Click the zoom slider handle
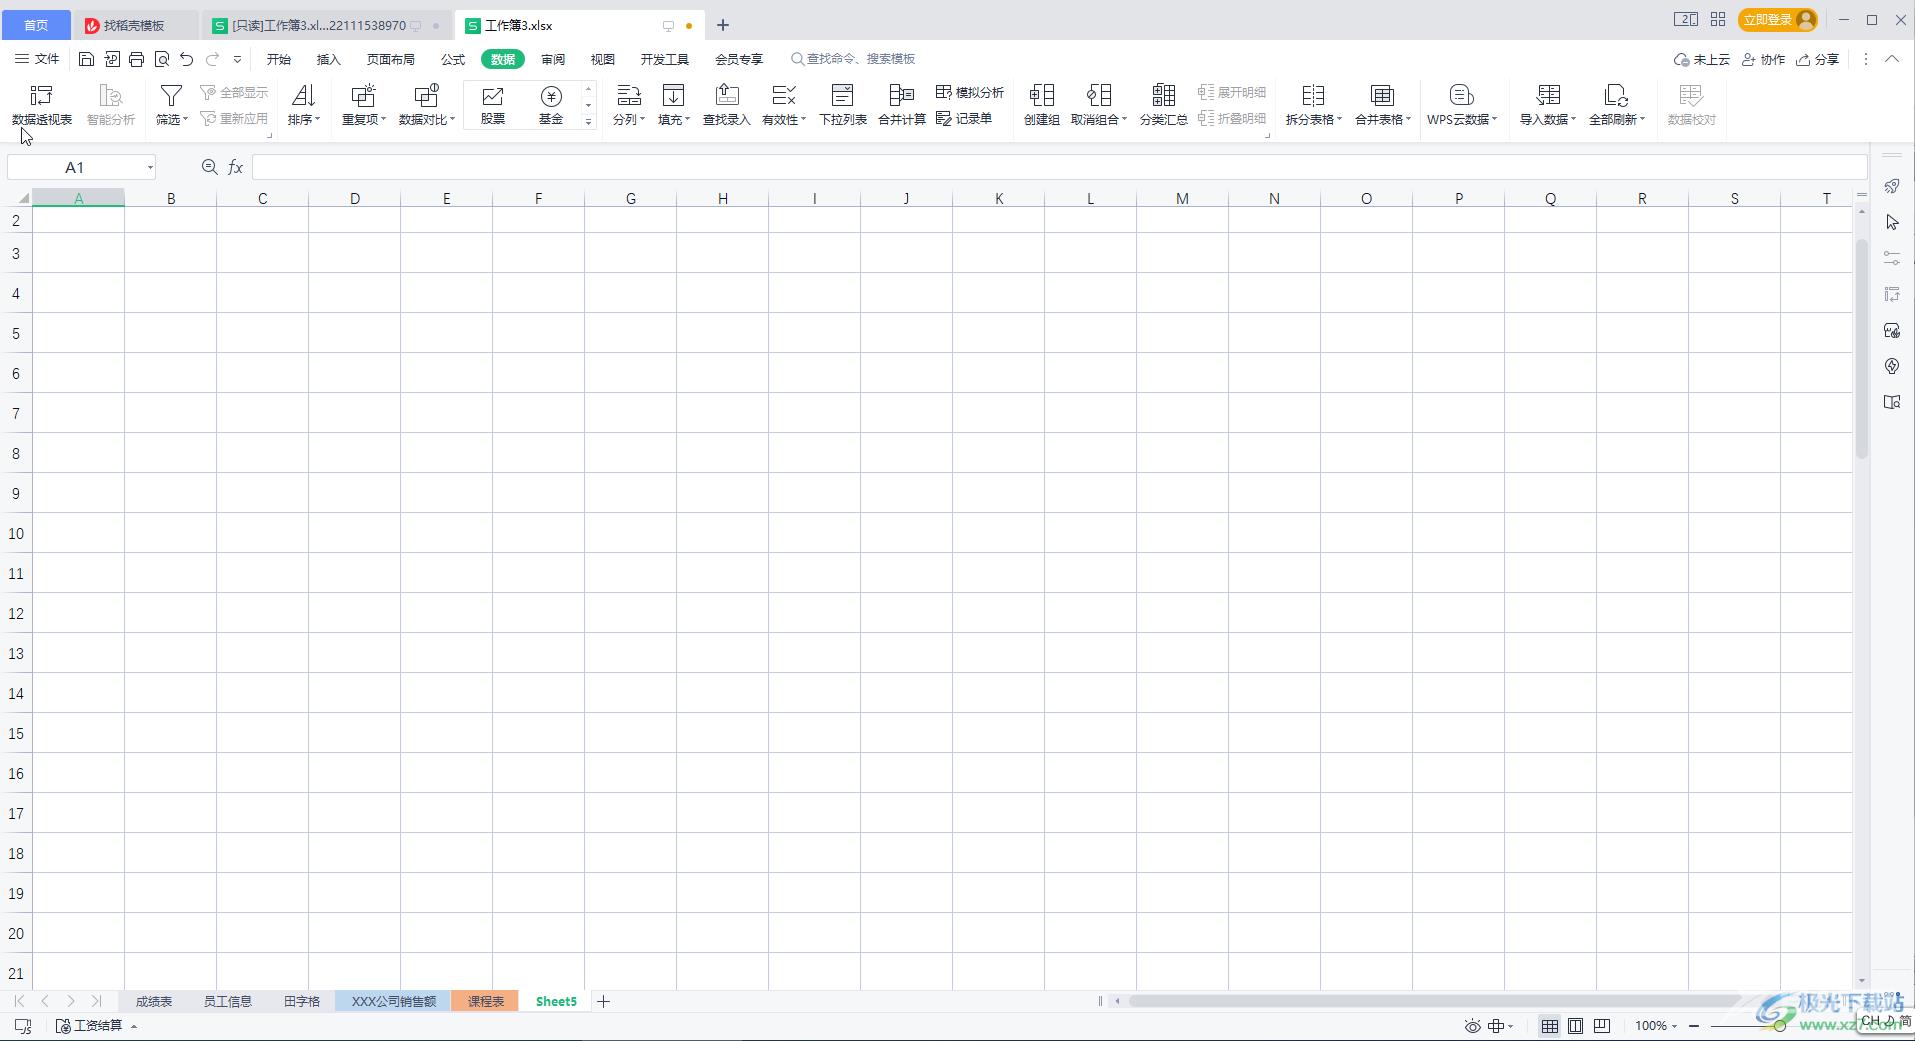This screenshot has height=1041, width=1915. (x=1780, y=1026)
